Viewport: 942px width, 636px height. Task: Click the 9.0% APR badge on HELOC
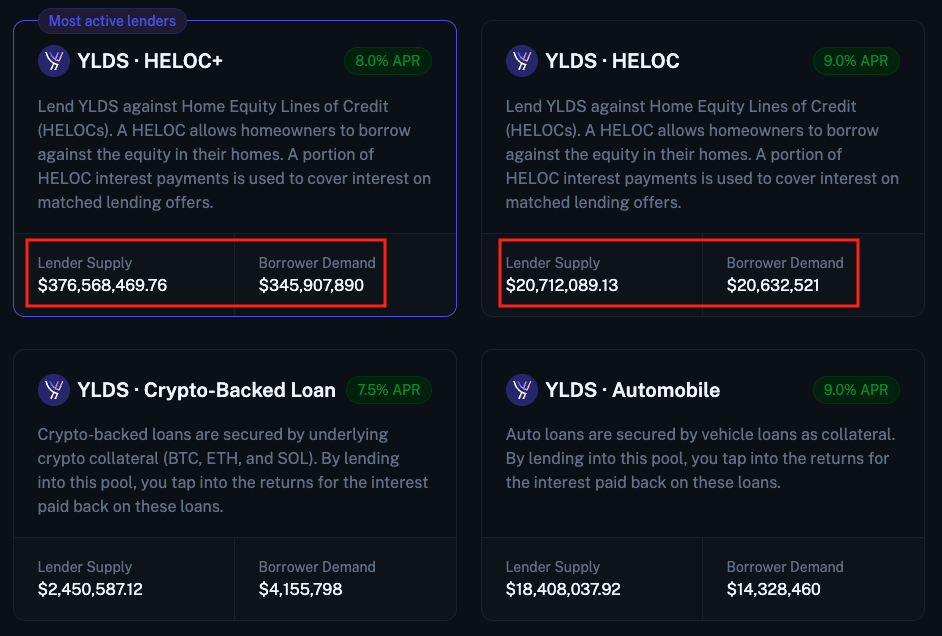pos(856,61)
